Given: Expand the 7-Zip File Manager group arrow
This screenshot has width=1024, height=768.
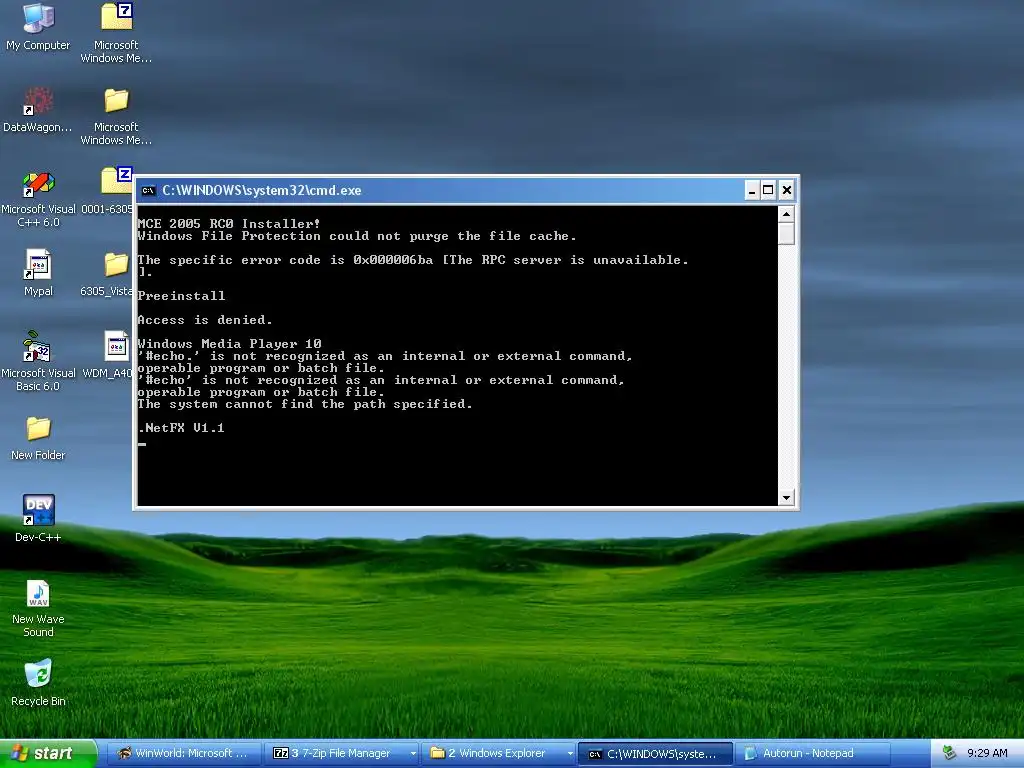Looking at the screenshot, I should click(x=413, y=754).
